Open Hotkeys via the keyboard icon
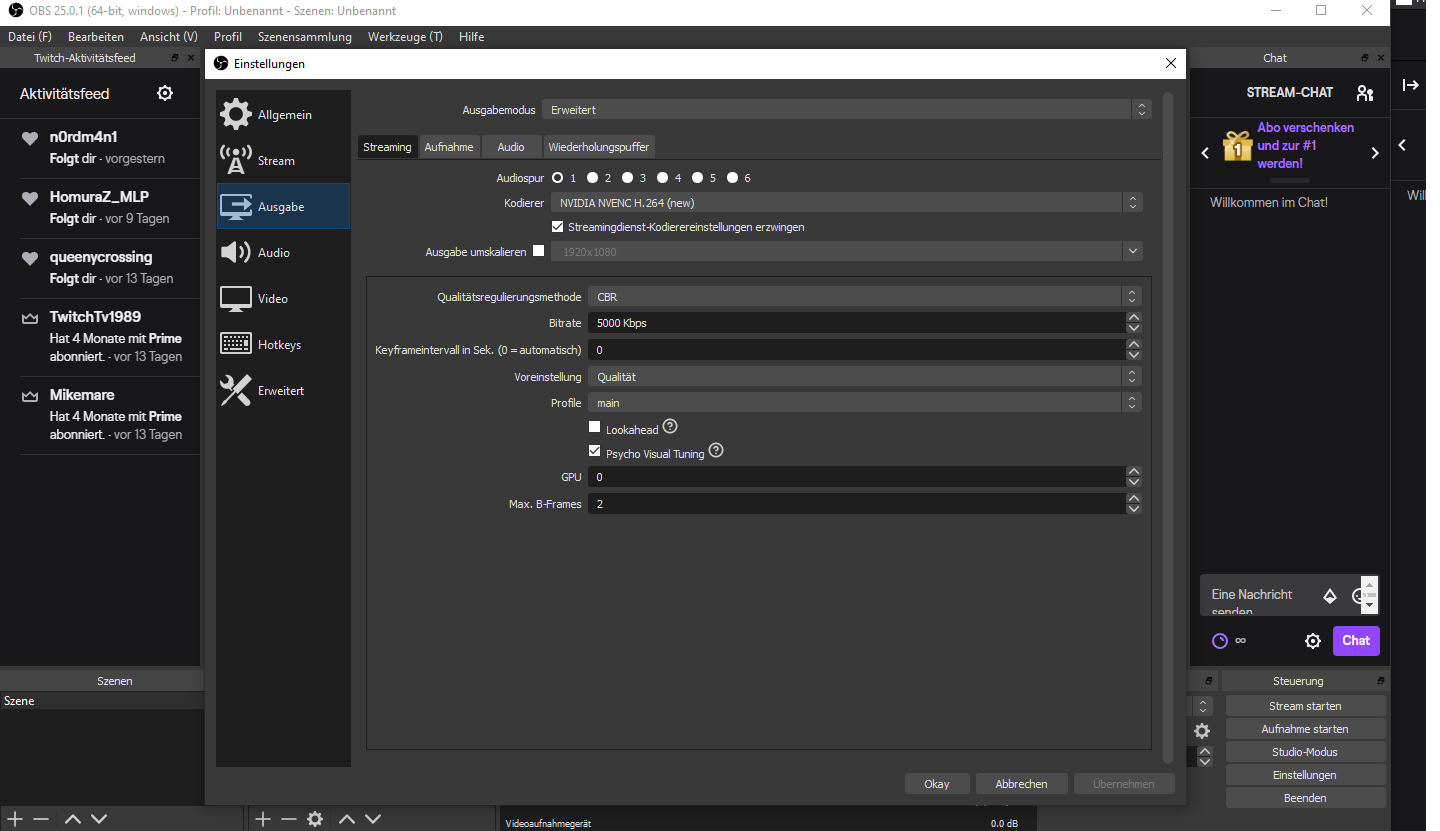 coord(236,344)
